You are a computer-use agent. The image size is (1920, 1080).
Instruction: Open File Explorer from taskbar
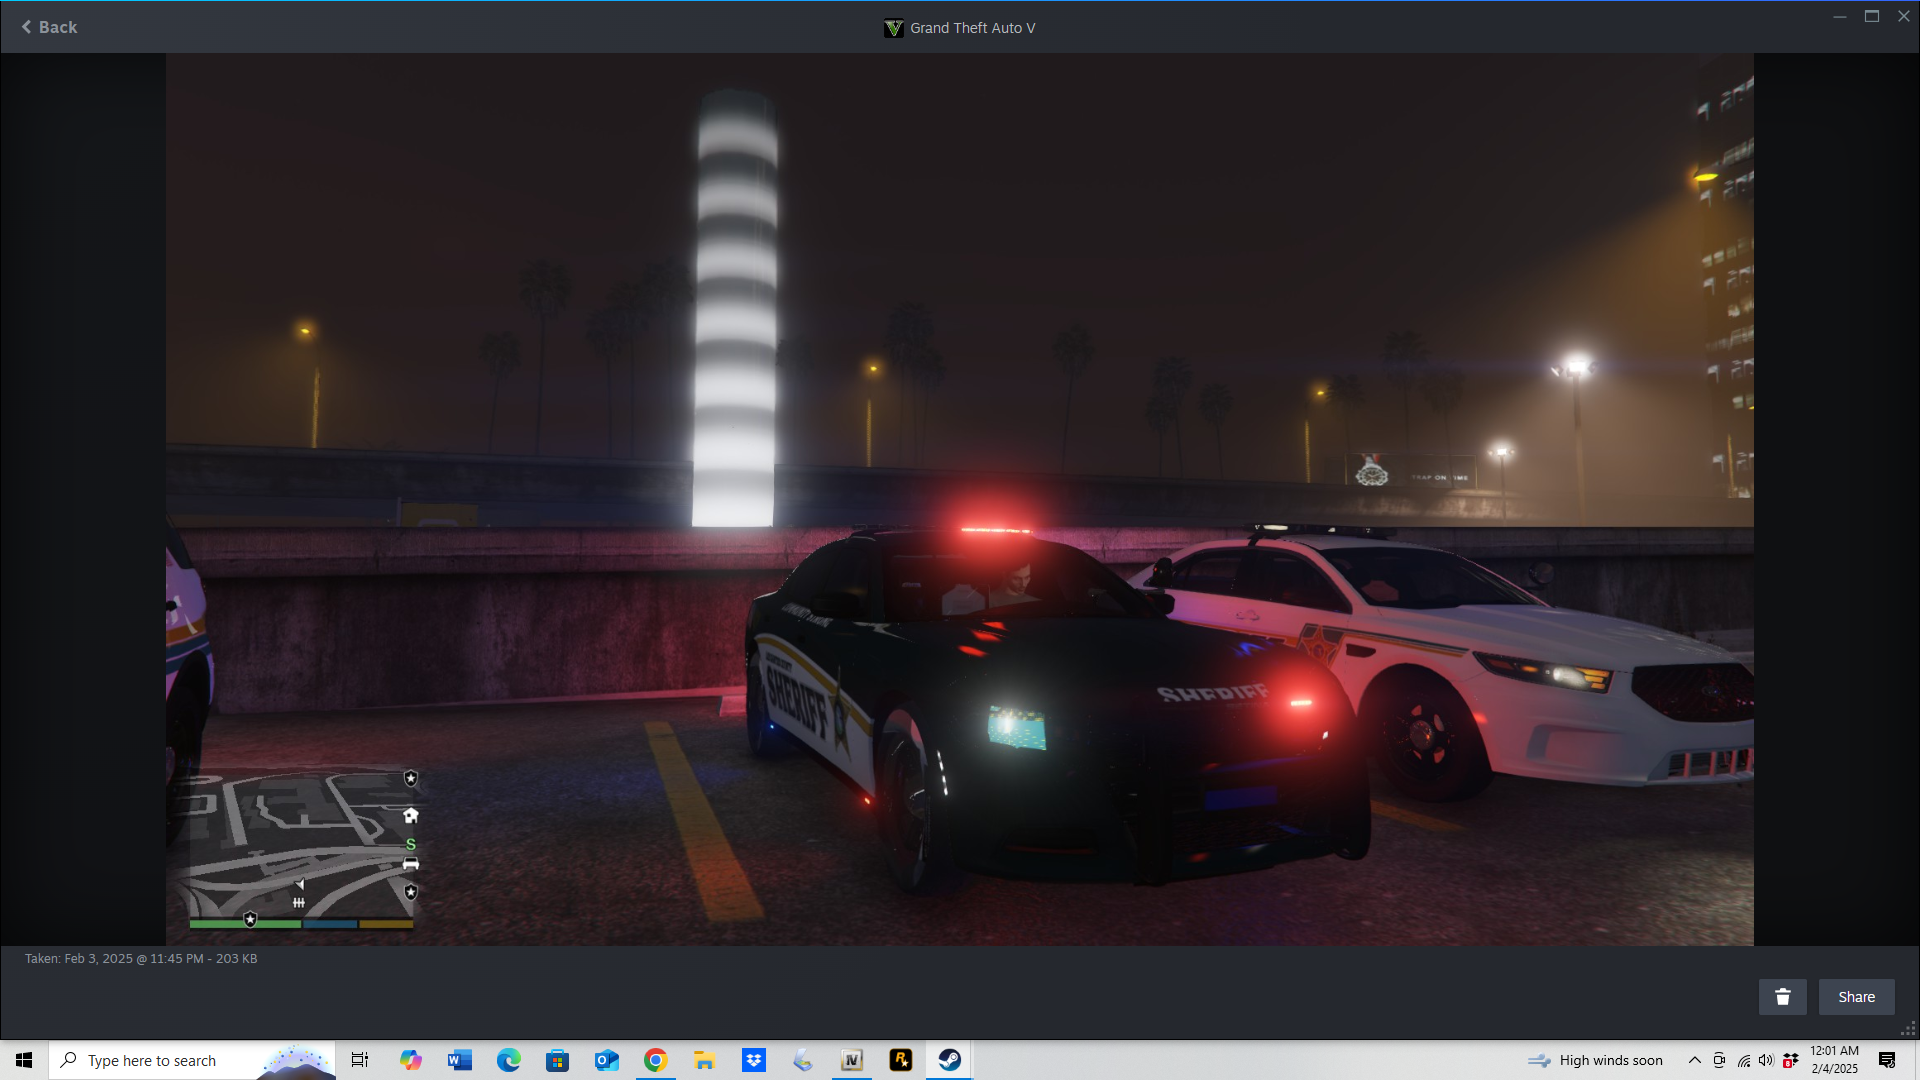(704, 1060)
